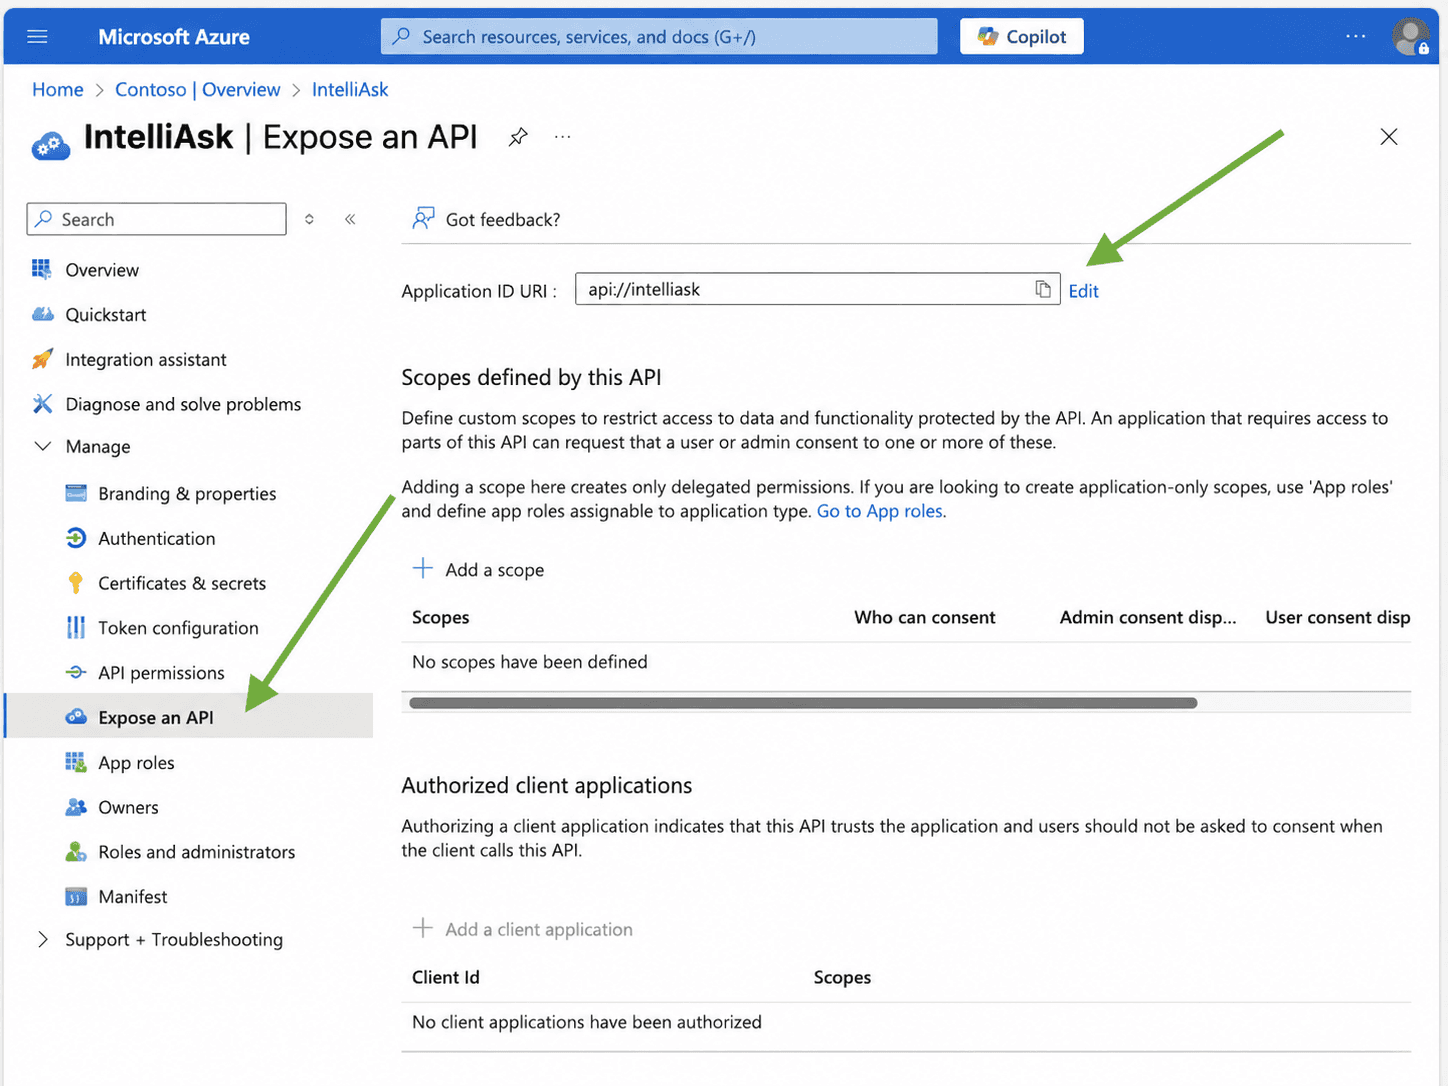Click the Got feedback? button
The width and height of the screenshot is (1448, 1086).
[487, 219]
